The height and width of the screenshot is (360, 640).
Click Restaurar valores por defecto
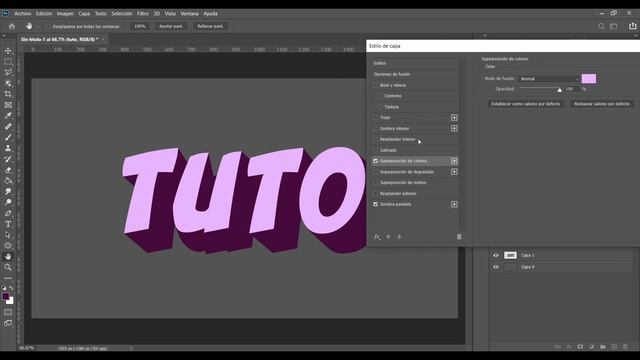click(602, 104)
